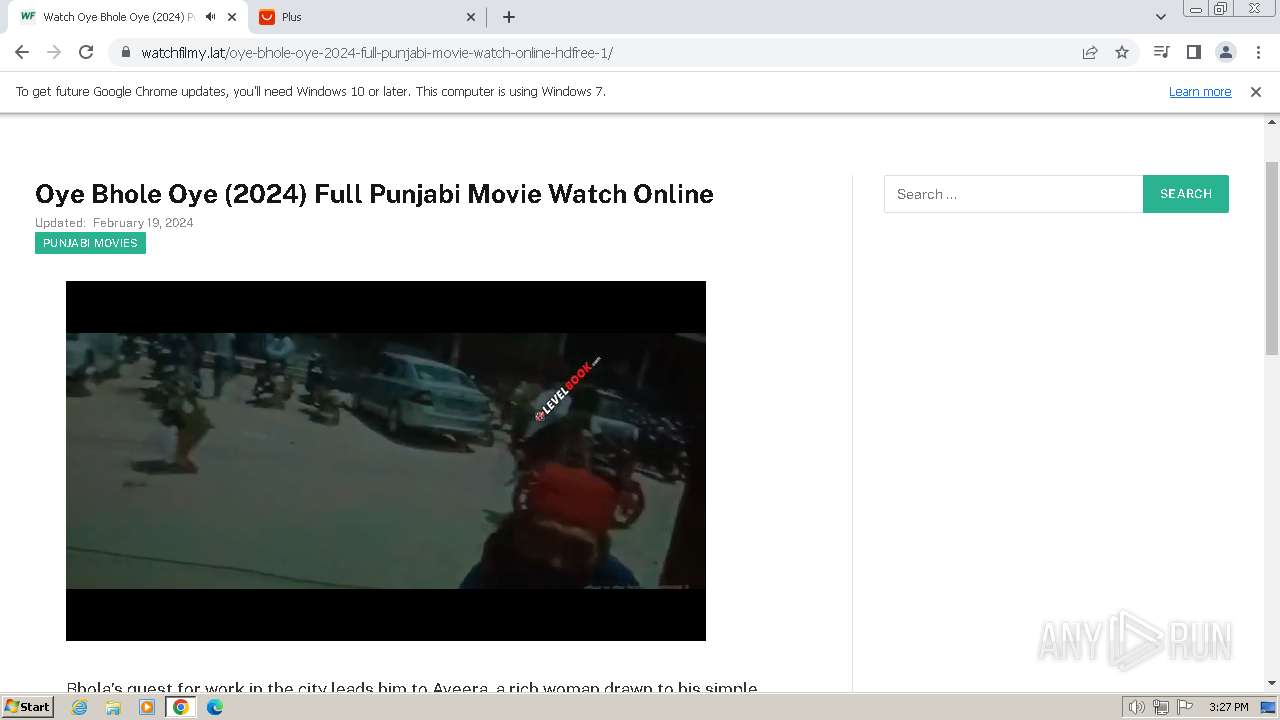Reload the current page
The image size is (1280, 720).
click(86, 52)
